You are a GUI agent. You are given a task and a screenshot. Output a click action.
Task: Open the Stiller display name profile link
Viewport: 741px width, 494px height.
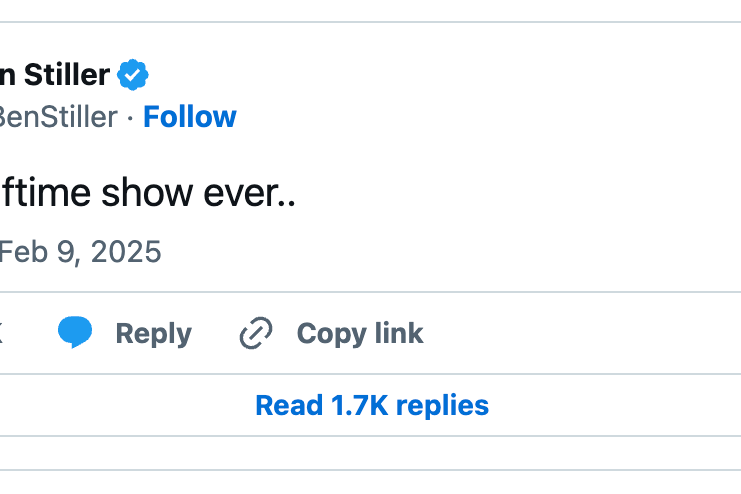(x=55, y=75)
